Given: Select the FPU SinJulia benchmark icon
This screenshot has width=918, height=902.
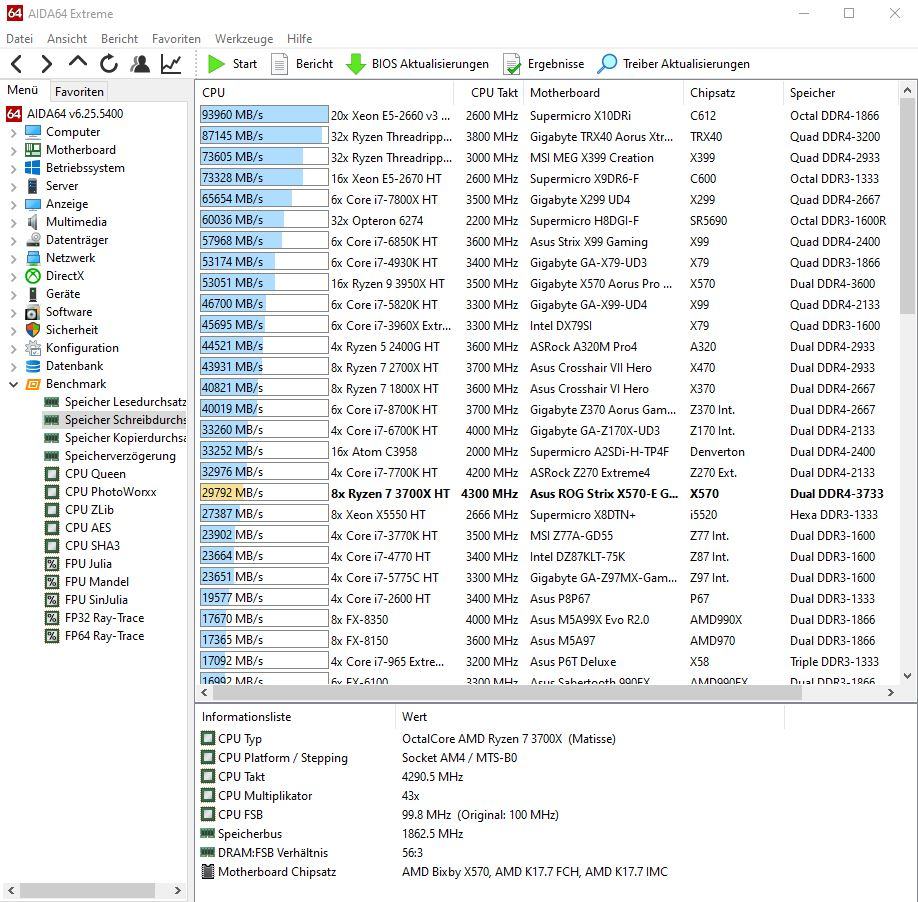Looking at the screenshot, I should [x=52, y=599].
